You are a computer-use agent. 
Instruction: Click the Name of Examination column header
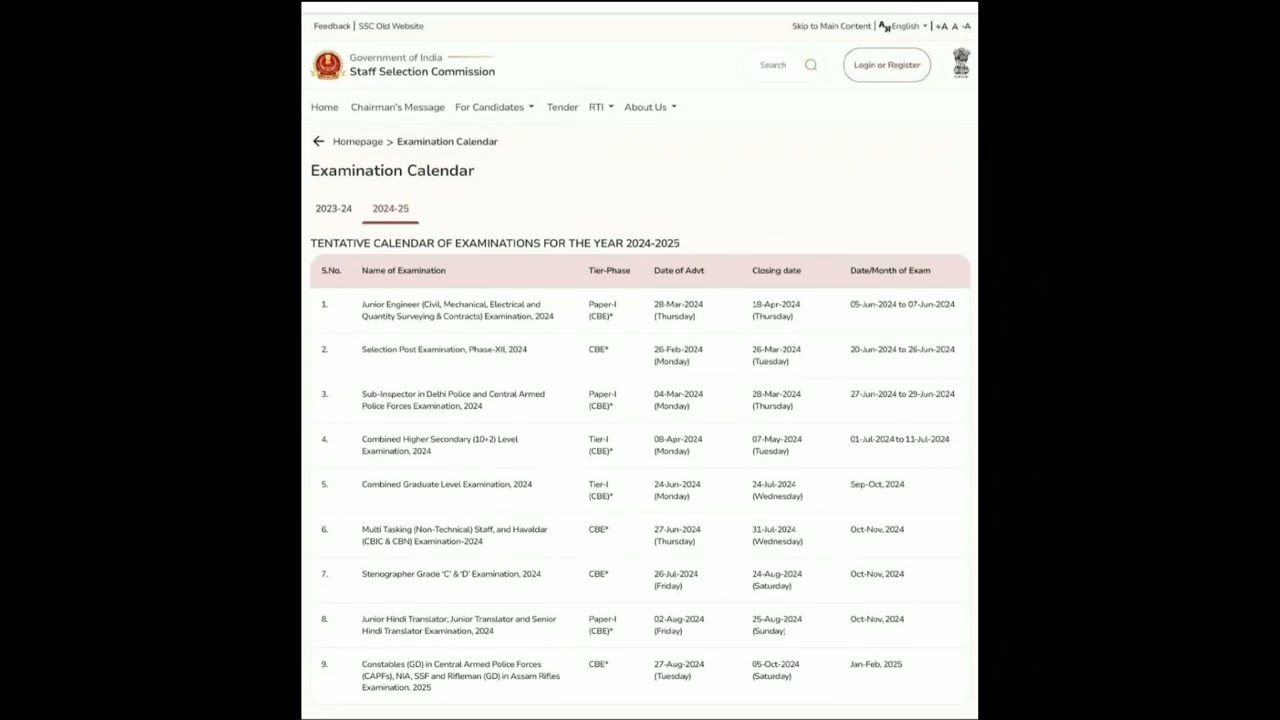coord(404,270)
